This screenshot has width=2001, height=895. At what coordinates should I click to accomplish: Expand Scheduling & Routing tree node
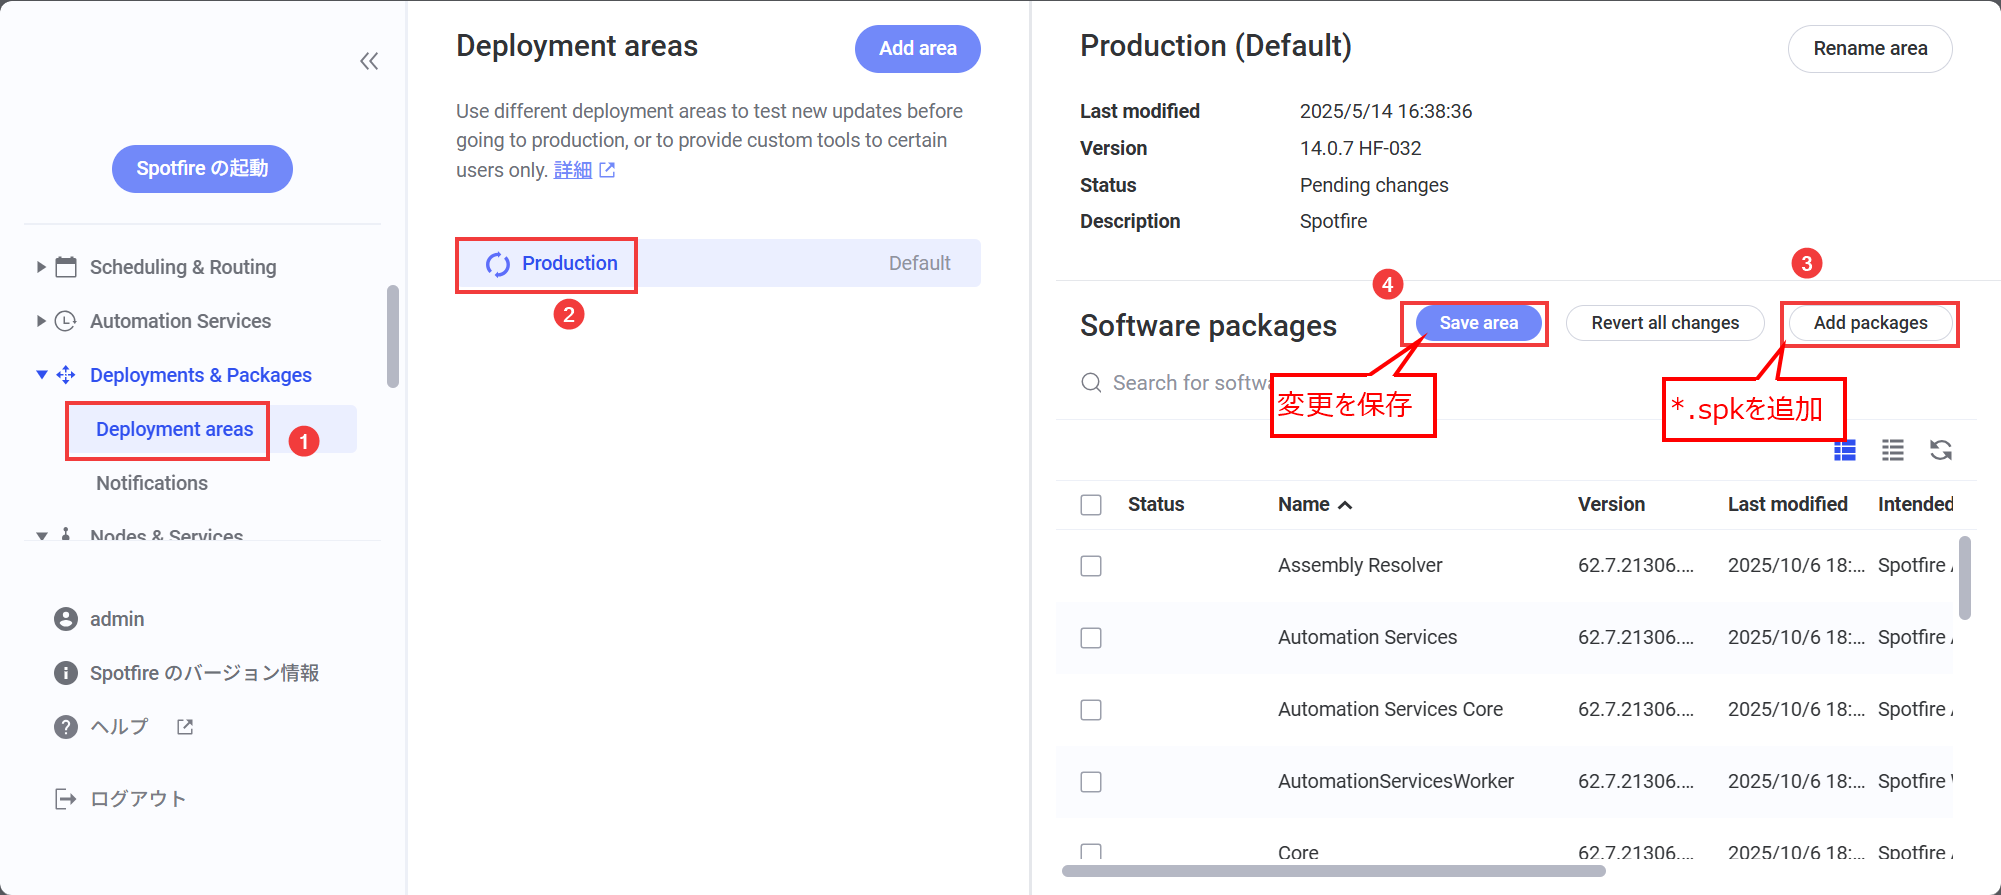(x=41, y=267)
